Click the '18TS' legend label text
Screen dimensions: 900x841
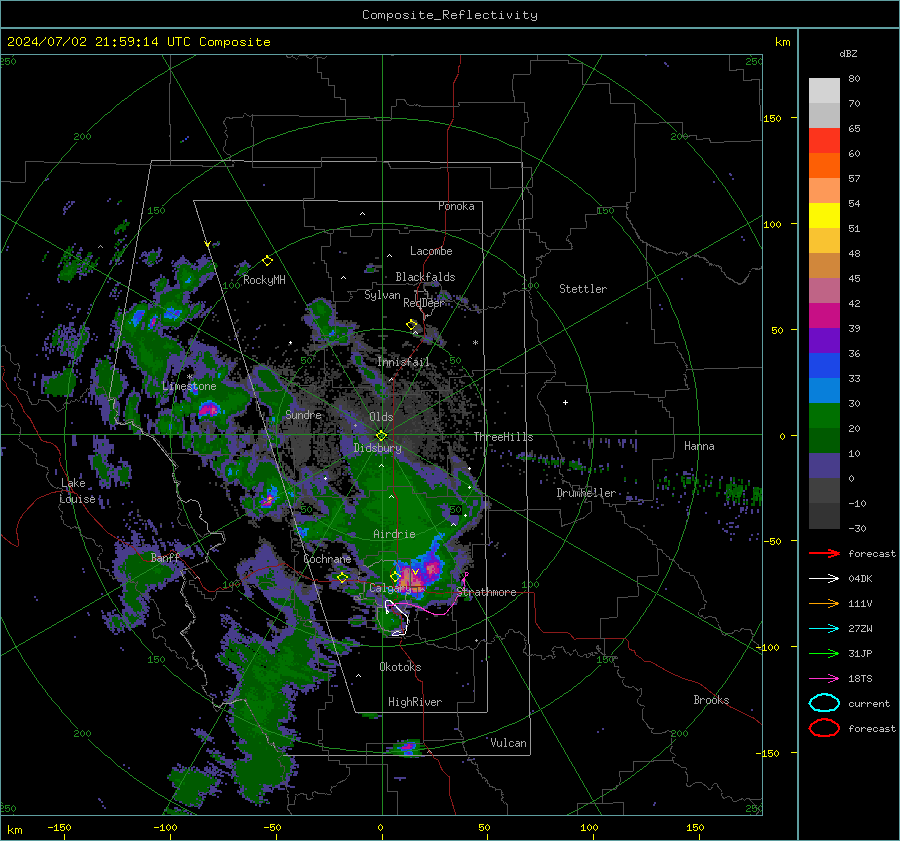coord(860,679)
